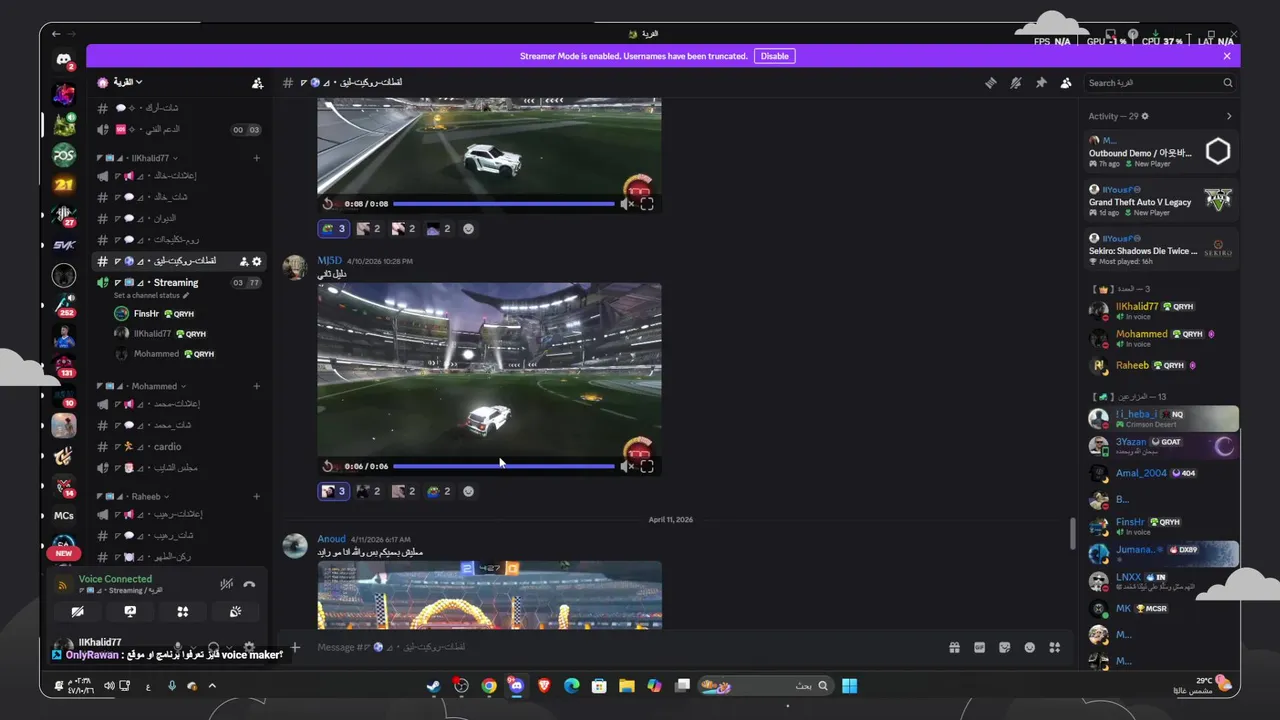Click the server search field
Viewport: 1280px width, 720px height.
[x=1159, y=83]
